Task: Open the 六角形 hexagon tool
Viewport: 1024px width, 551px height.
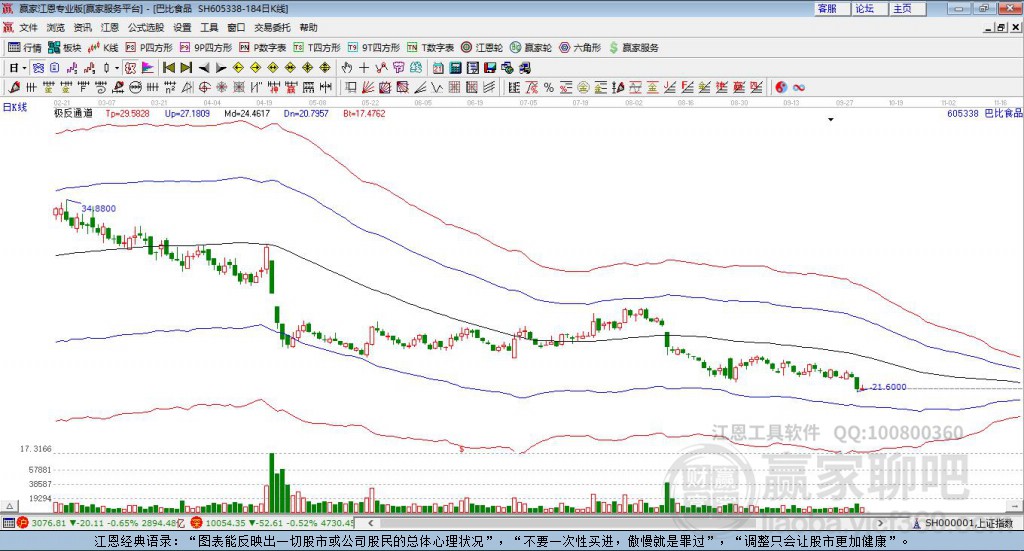Action: [x=580, y=48]
